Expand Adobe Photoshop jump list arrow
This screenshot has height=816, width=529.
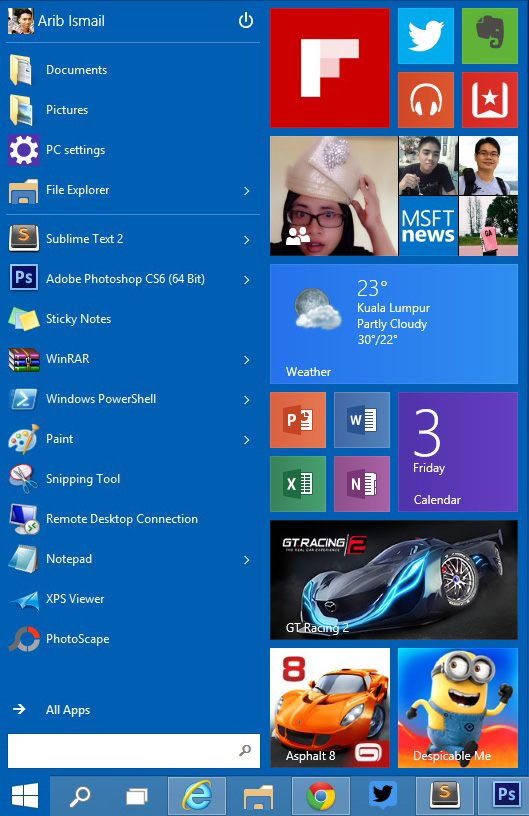click(247, 280)
